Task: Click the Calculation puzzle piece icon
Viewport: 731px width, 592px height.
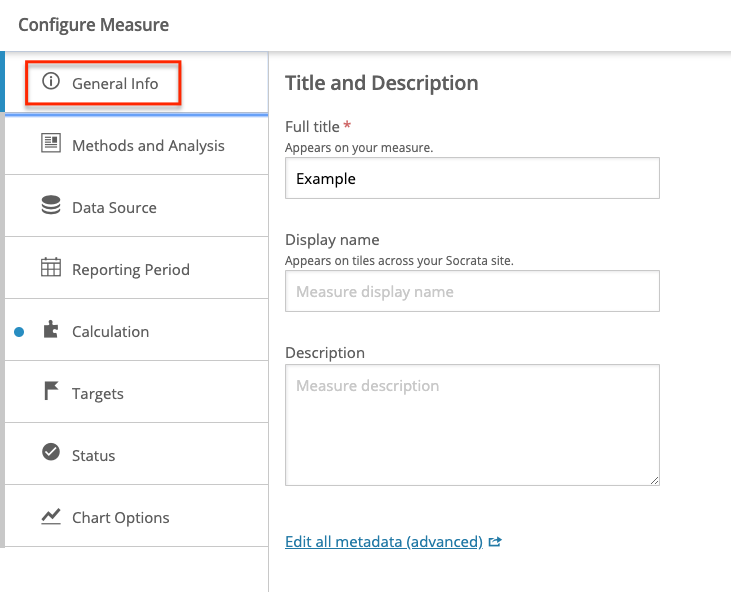Action: [x=51, y=329]
